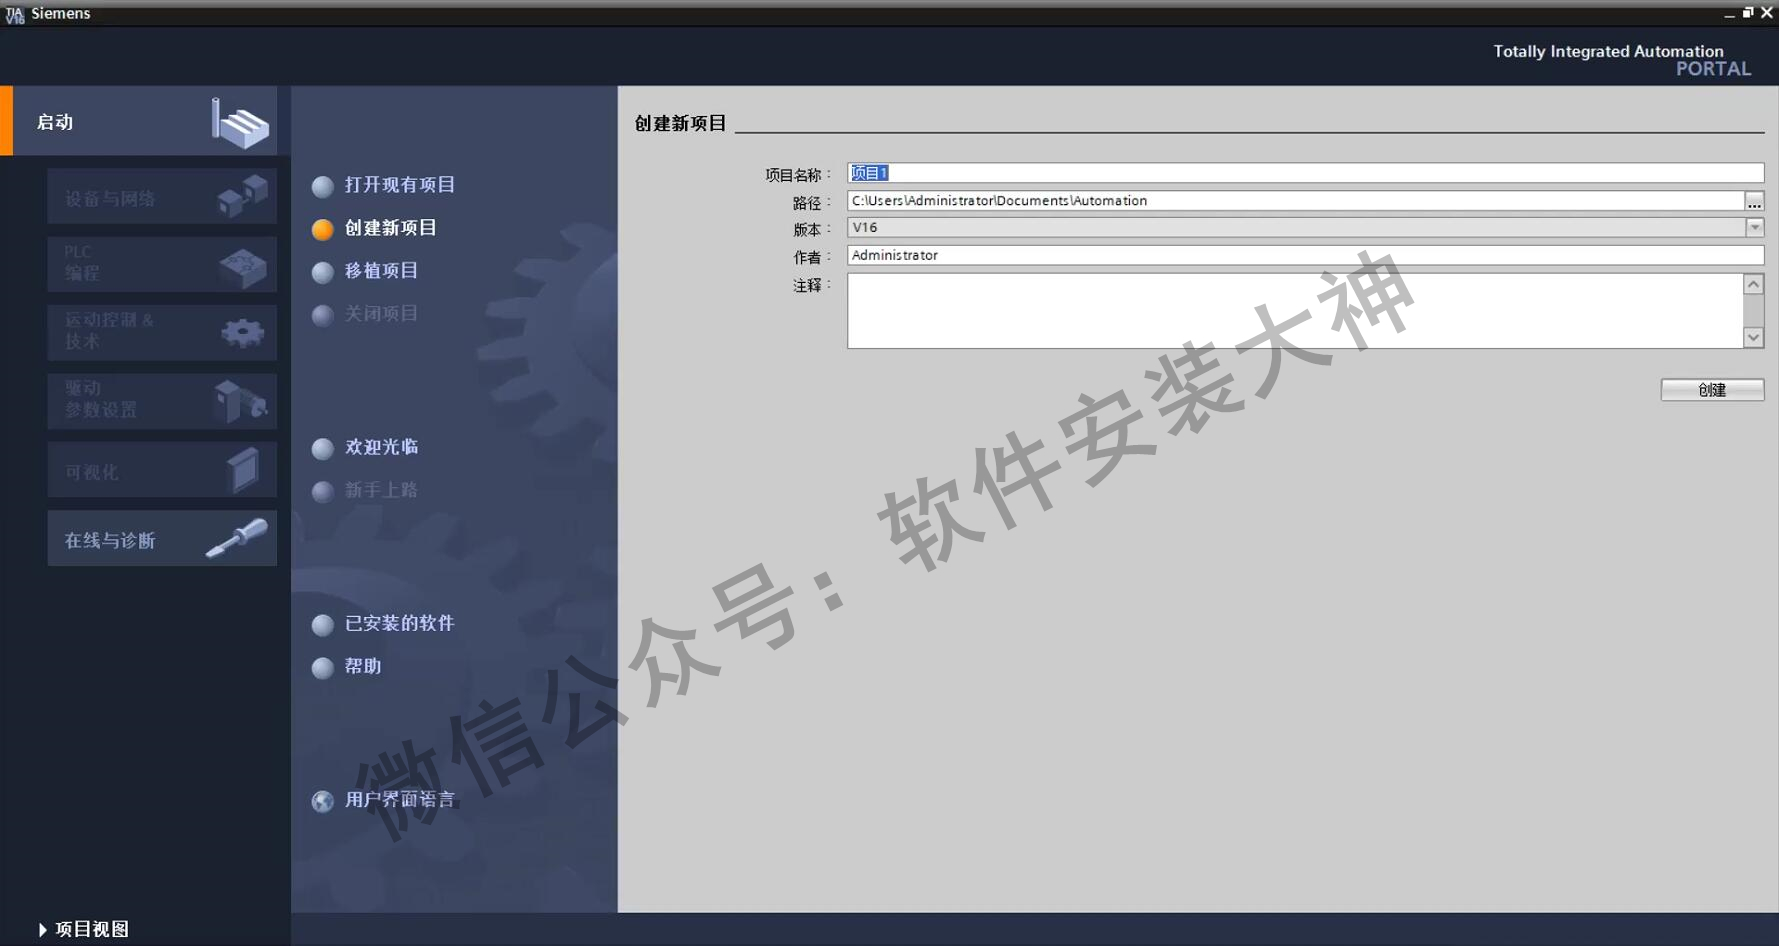Click the 作者 Administrator input field
Viewport: 1779px width, 946px height.
click(x=1305, y=255)
